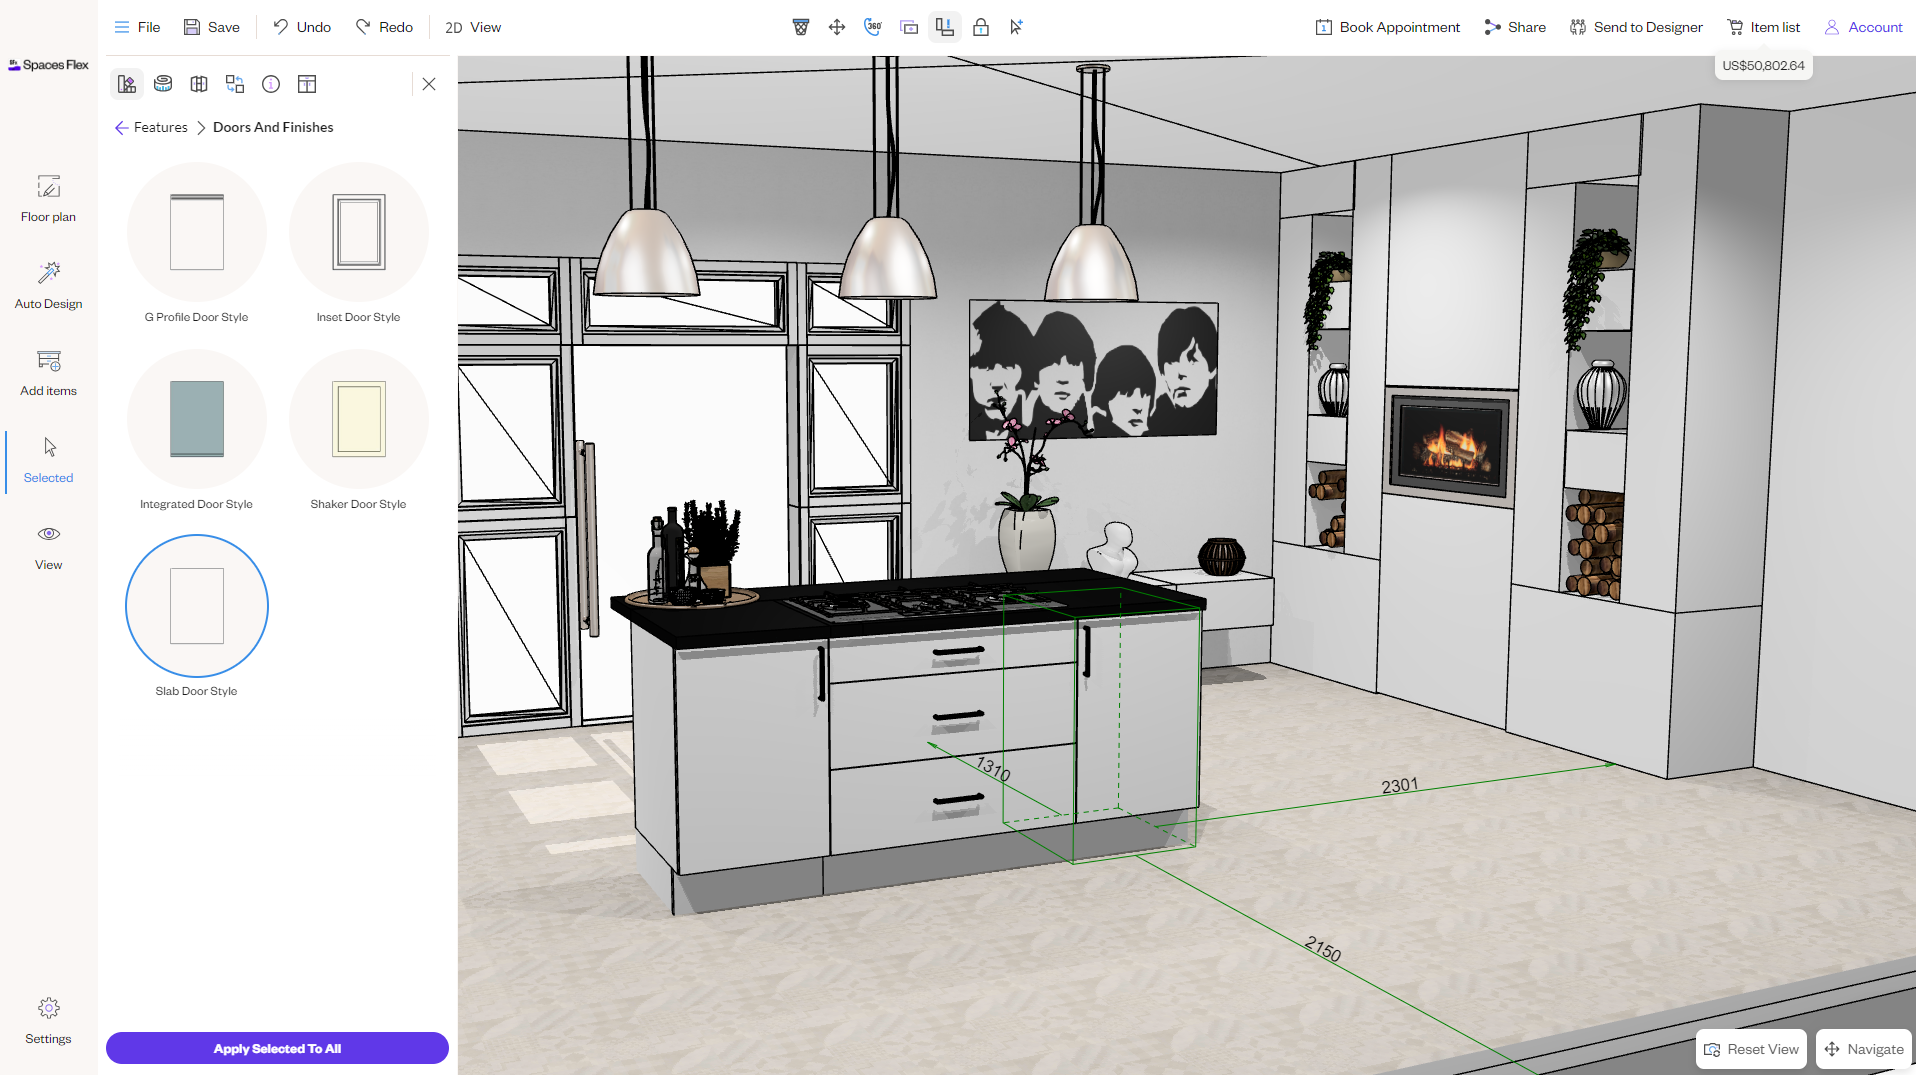Open the Add items panel
The image size is (1916, 1075).
pyautogui.click(x=48, y=372)
